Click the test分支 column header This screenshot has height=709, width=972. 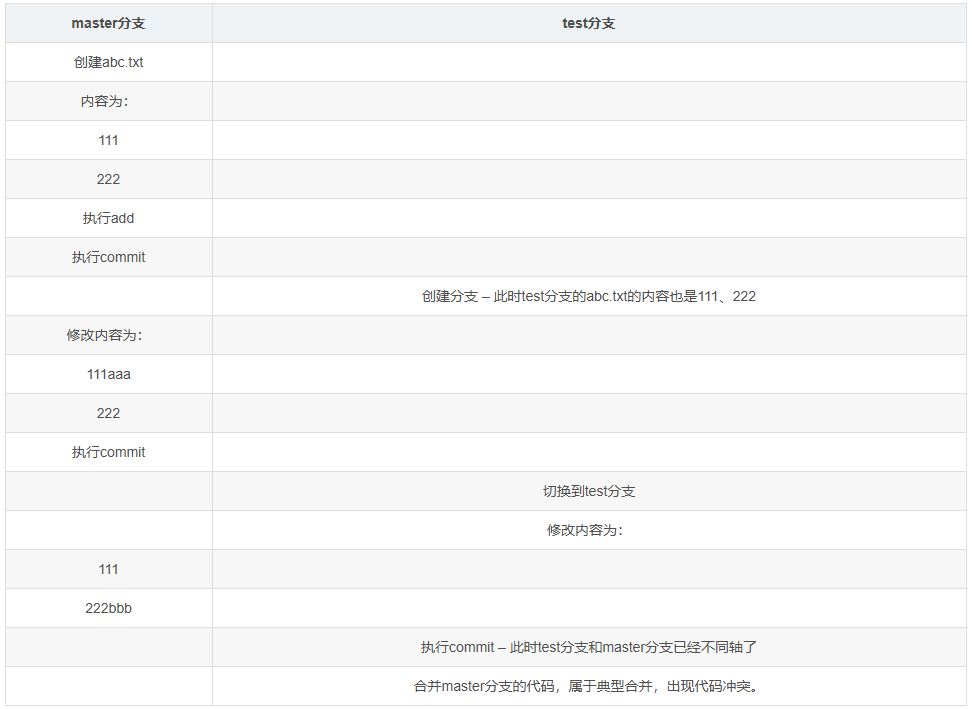[588, 23]
